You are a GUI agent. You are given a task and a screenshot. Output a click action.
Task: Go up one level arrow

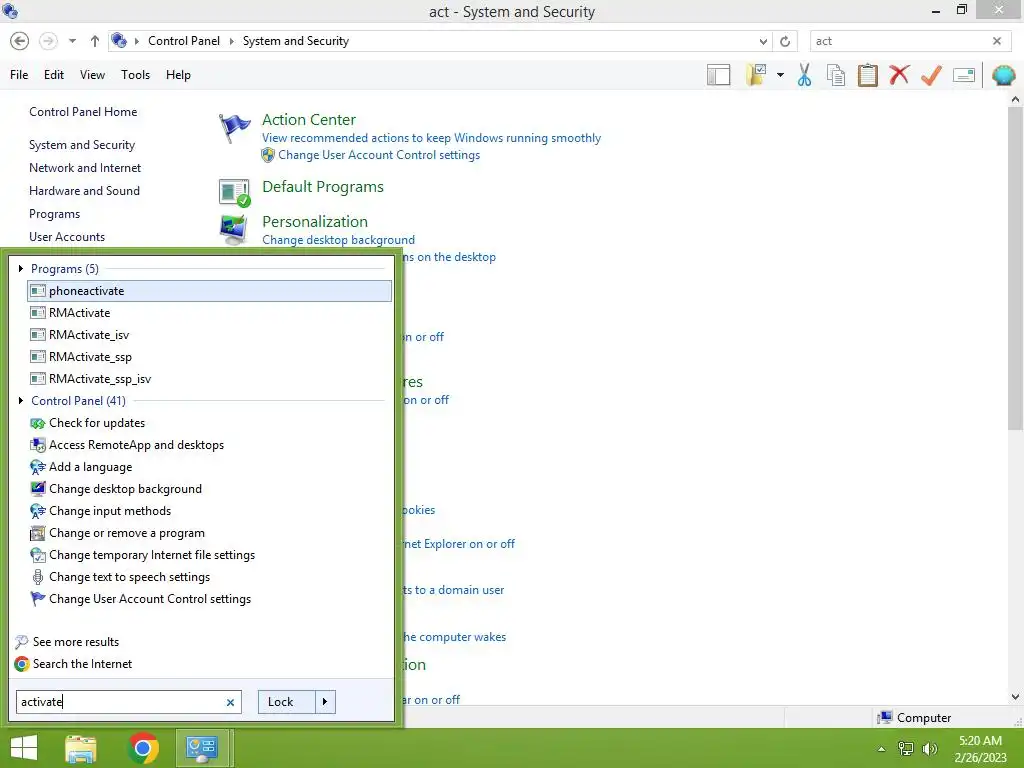[95, 41]
